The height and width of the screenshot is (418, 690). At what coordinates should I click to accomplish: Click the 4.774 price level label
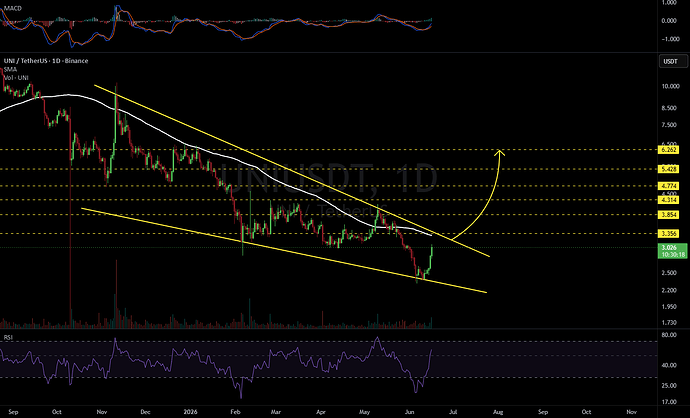[x=668, y=186]
